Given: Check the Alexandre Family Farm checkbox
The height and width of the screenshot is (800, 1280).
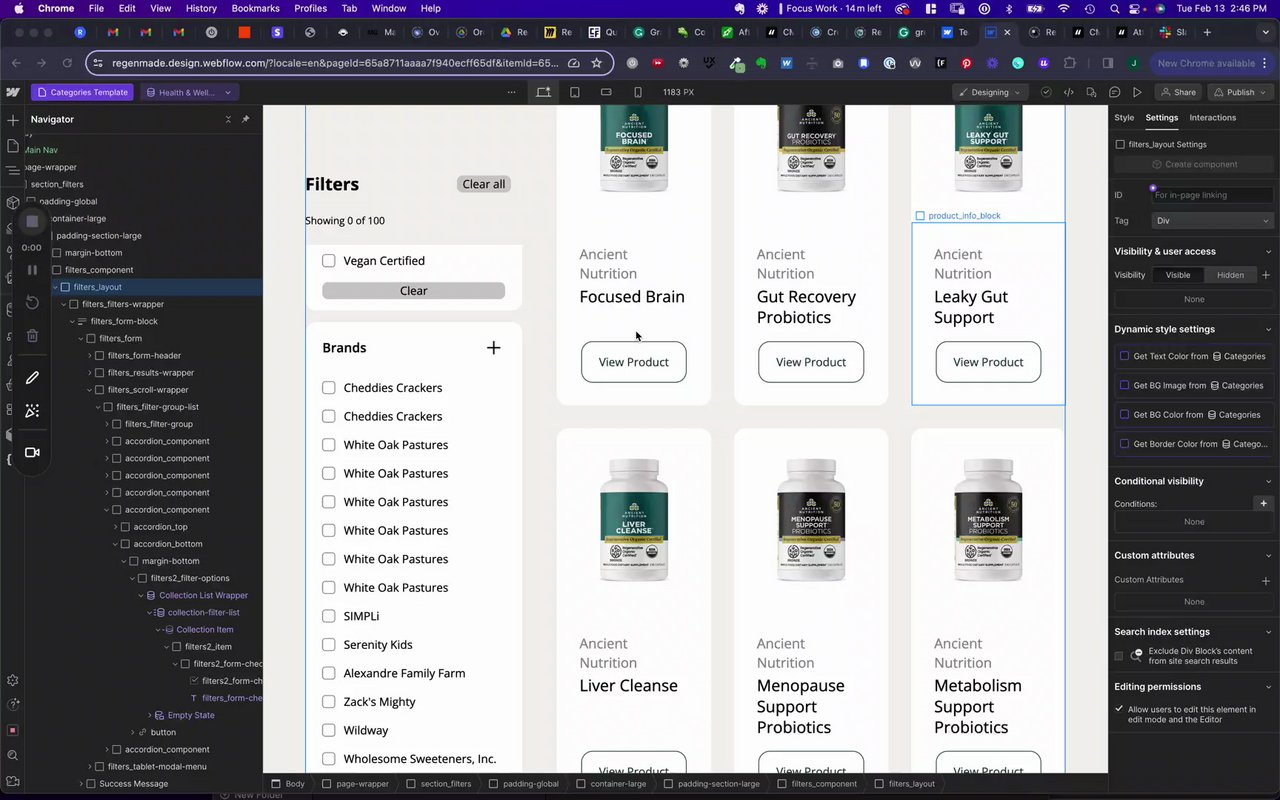Looking at the screenshot, I should tap(328, 673).
